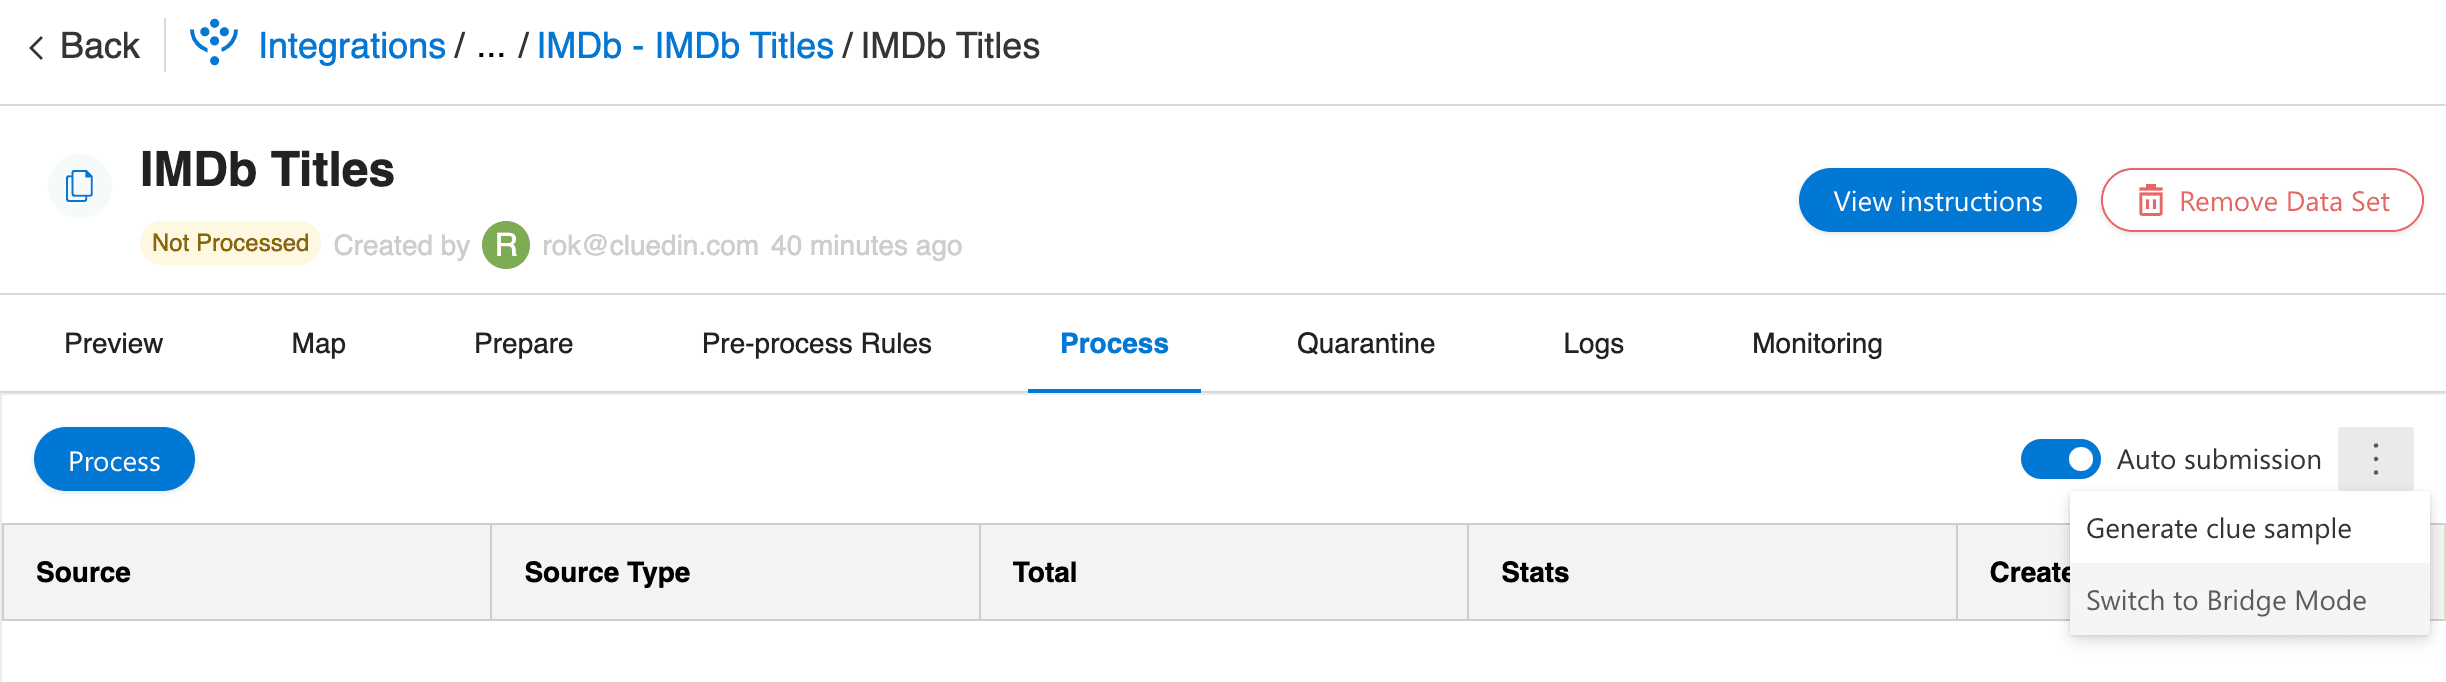The height and width of the screenshot is (682, 2446).
Task: Click the back chevron arrow
Action: [37, 47]
